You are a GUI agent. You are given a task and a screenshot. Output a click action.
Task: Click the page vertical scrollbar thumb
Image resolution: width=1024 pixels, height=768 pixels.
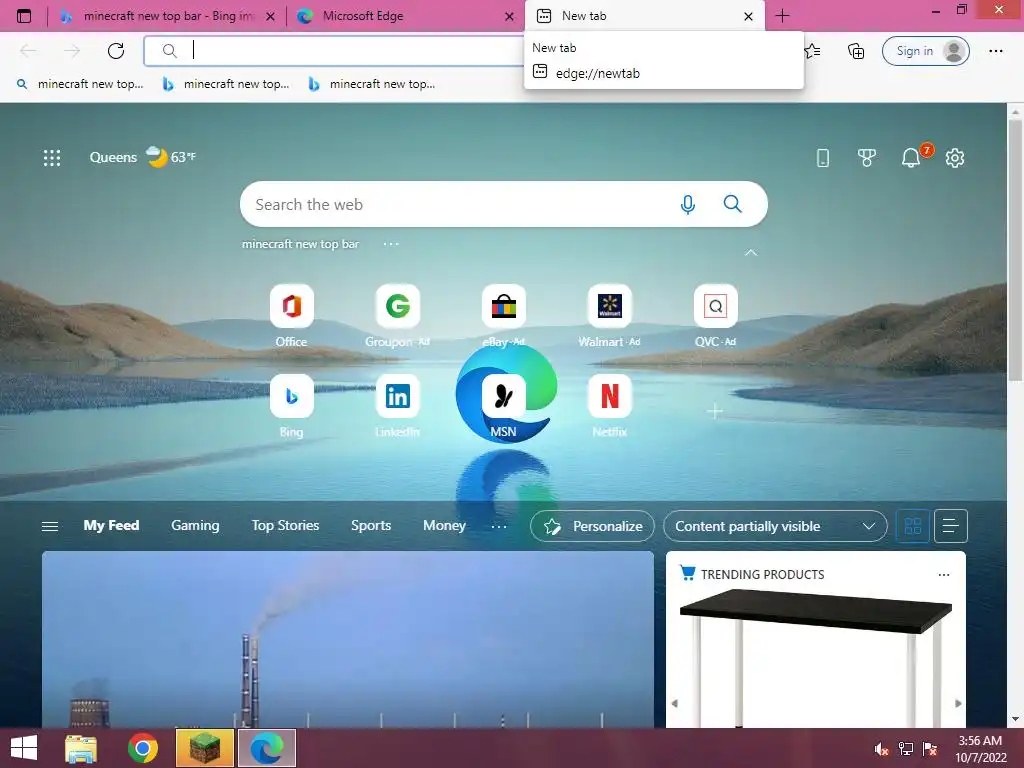1015,250
